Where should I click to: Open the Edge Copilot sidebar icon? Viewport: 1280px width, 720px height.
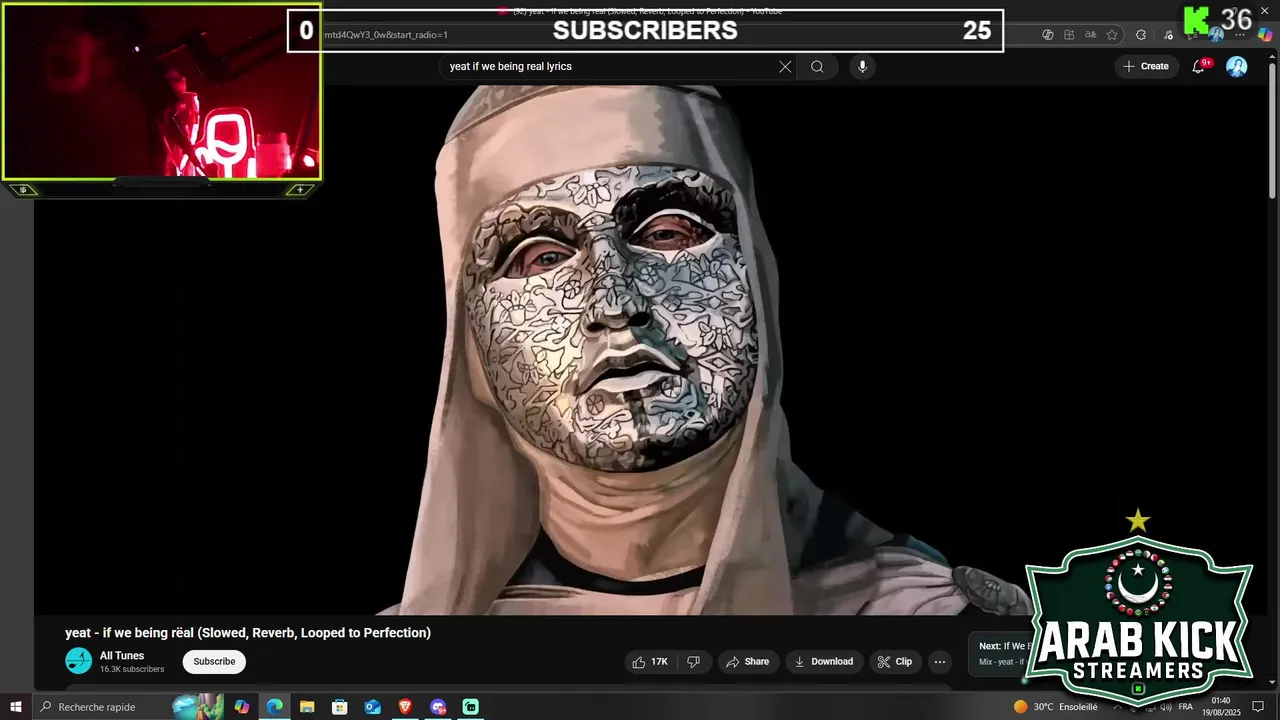click(1265, 34)
